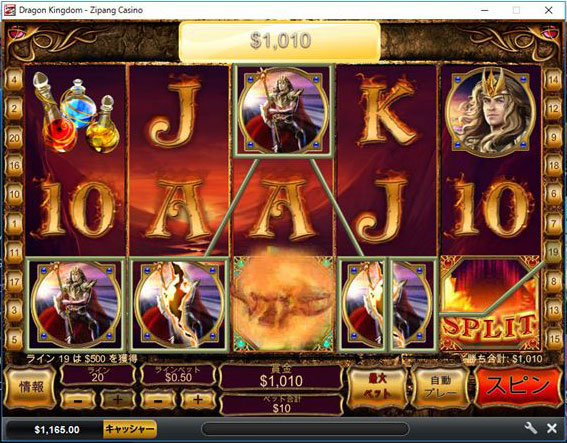Click the bottom progress bar

click(306, 429)
